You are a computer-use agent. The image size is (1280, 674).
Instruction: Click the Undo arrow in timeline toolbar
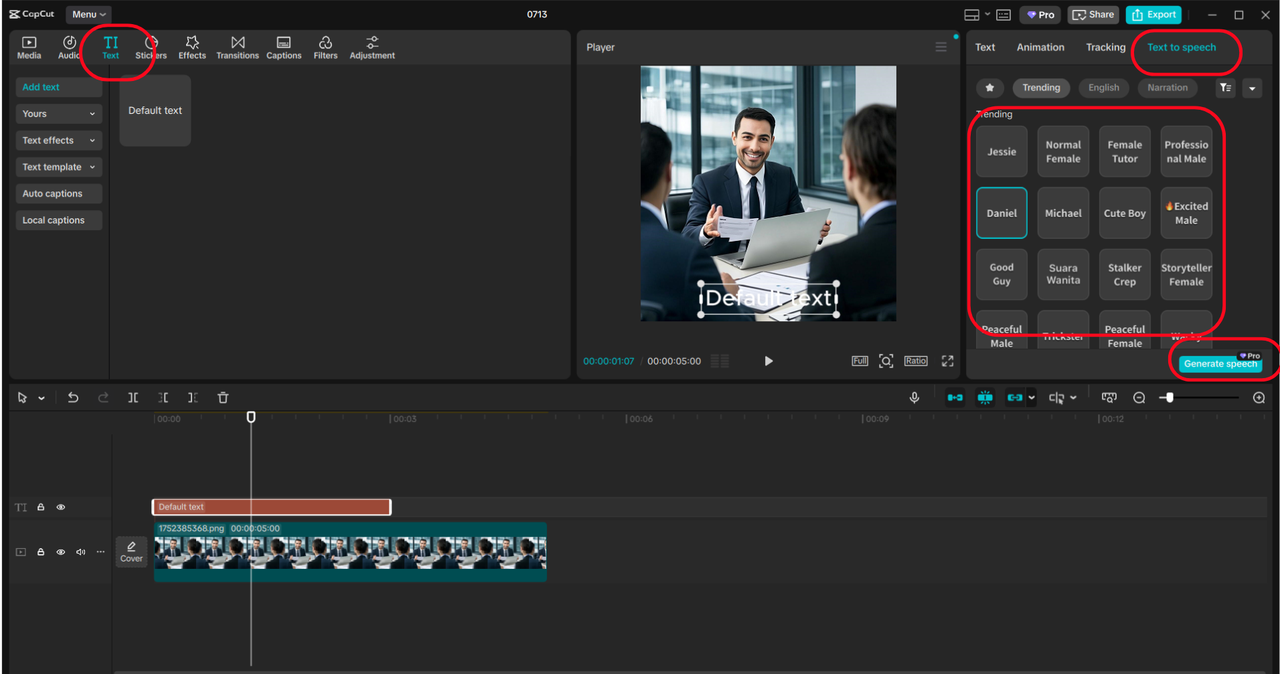coord(73,398)
